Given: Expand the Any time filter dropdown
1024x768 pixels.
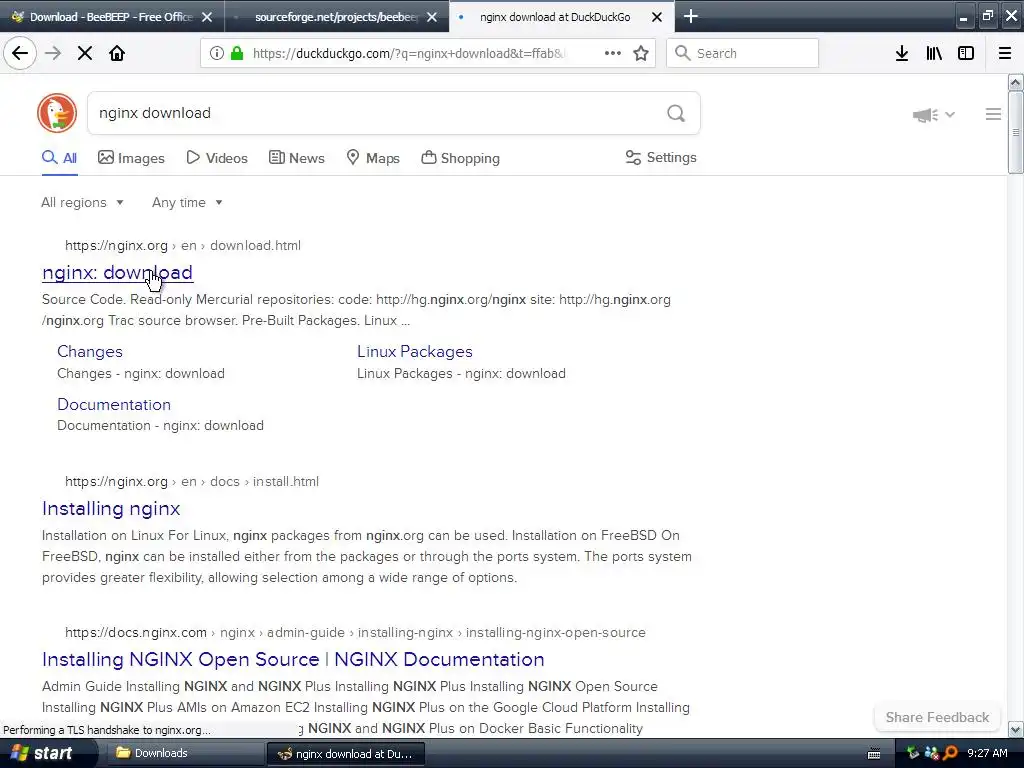Looking at the screenshot, I should pyautogui.click(x=187, y=202).
